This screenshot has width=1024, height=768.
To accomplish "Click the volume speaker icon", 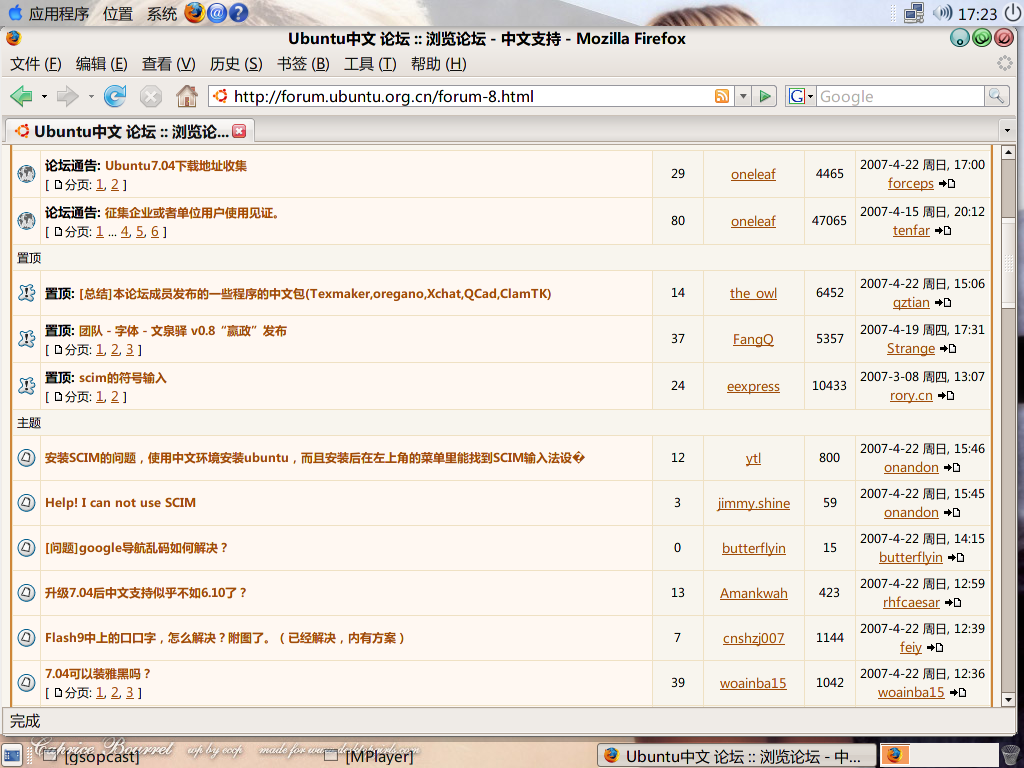I will tap(942, 13).
